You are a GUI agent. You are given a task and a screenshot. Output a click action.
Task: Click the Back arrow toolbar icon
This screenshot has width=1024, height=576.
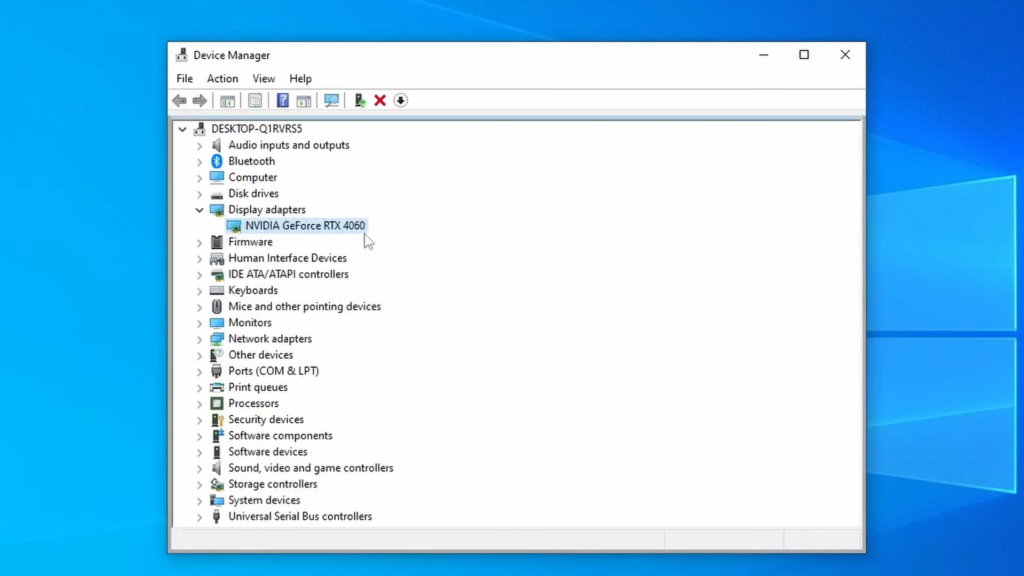180,101
